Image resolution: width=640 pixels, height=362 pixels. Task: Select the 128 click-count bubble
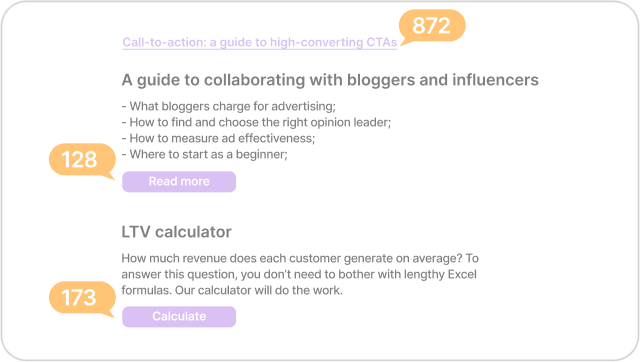click(82, 159)
